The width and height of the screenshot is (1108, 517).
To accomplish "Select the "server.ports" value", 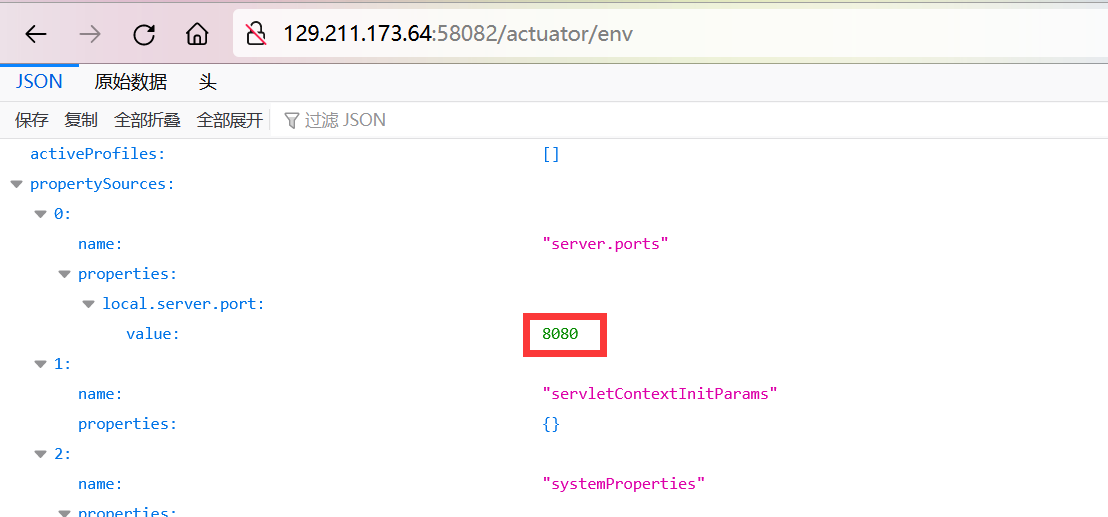I will point(606,244).
